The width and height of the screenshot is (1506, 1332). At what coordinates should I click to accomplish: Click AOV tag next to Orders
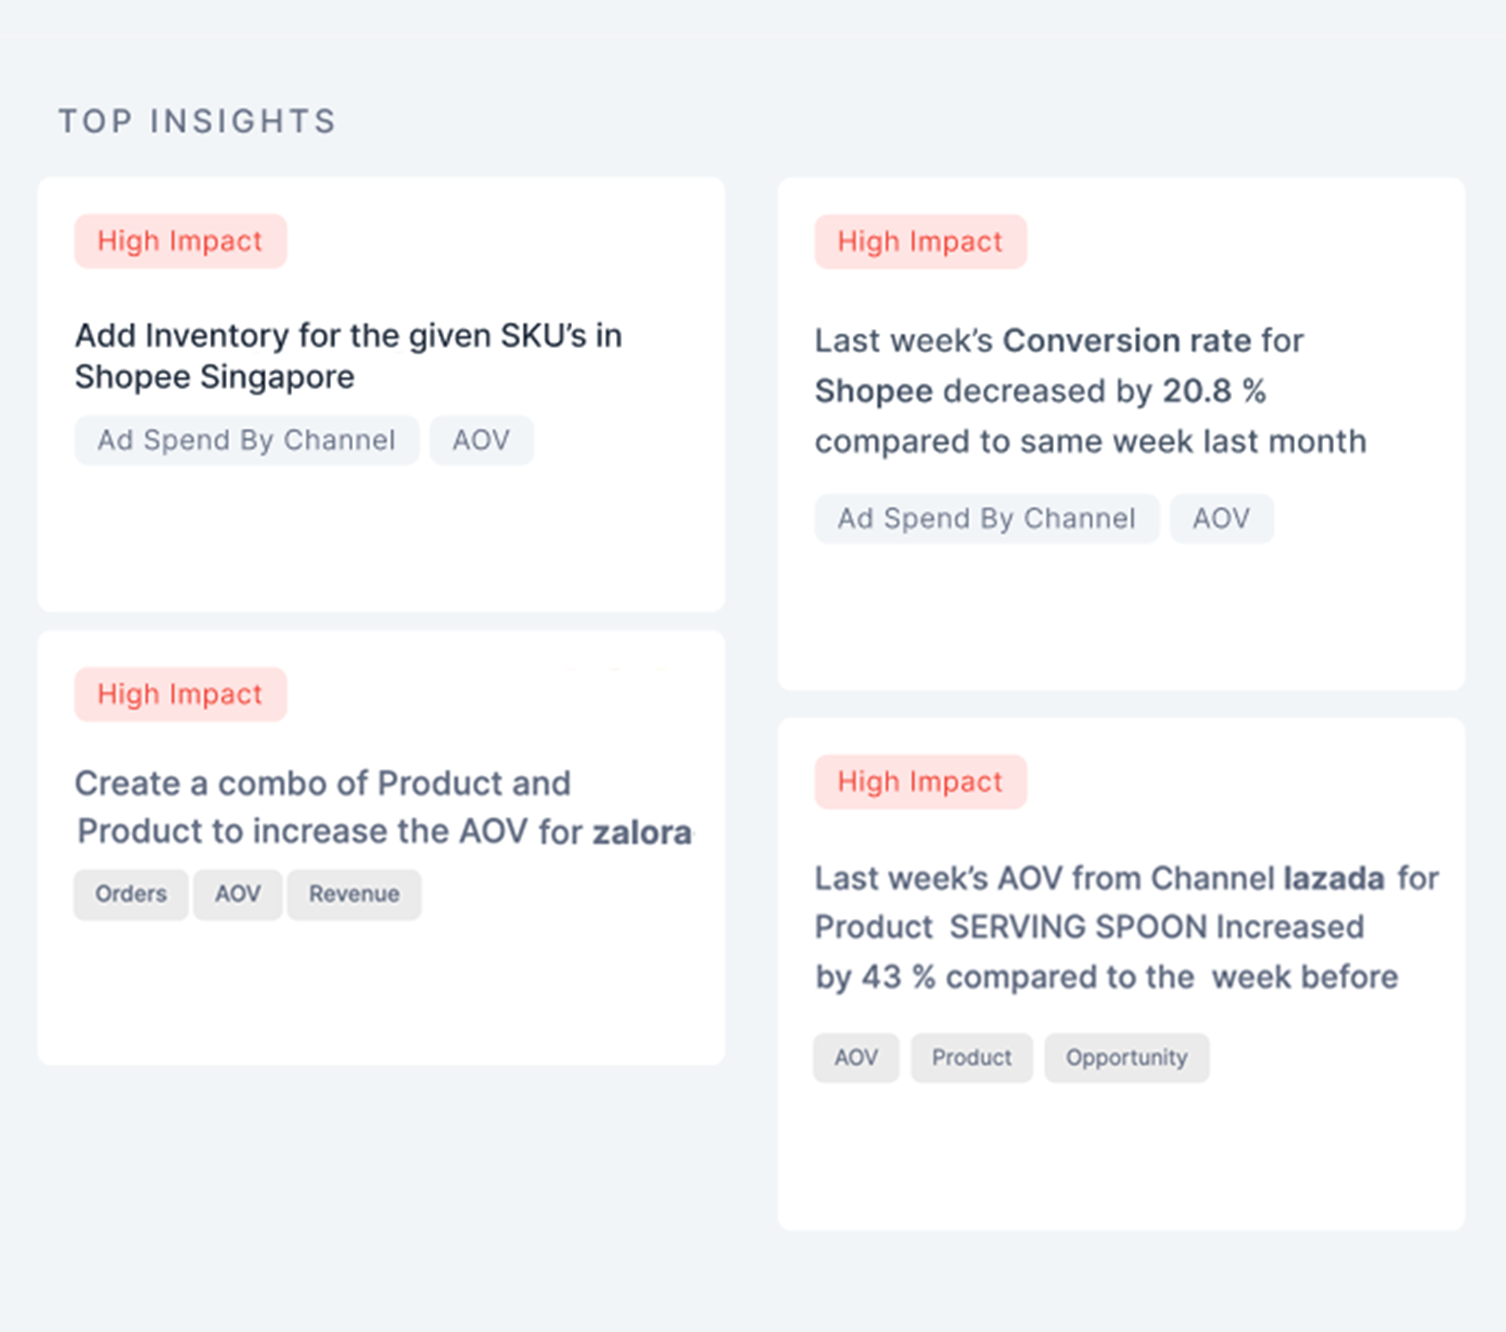[238, 894]
